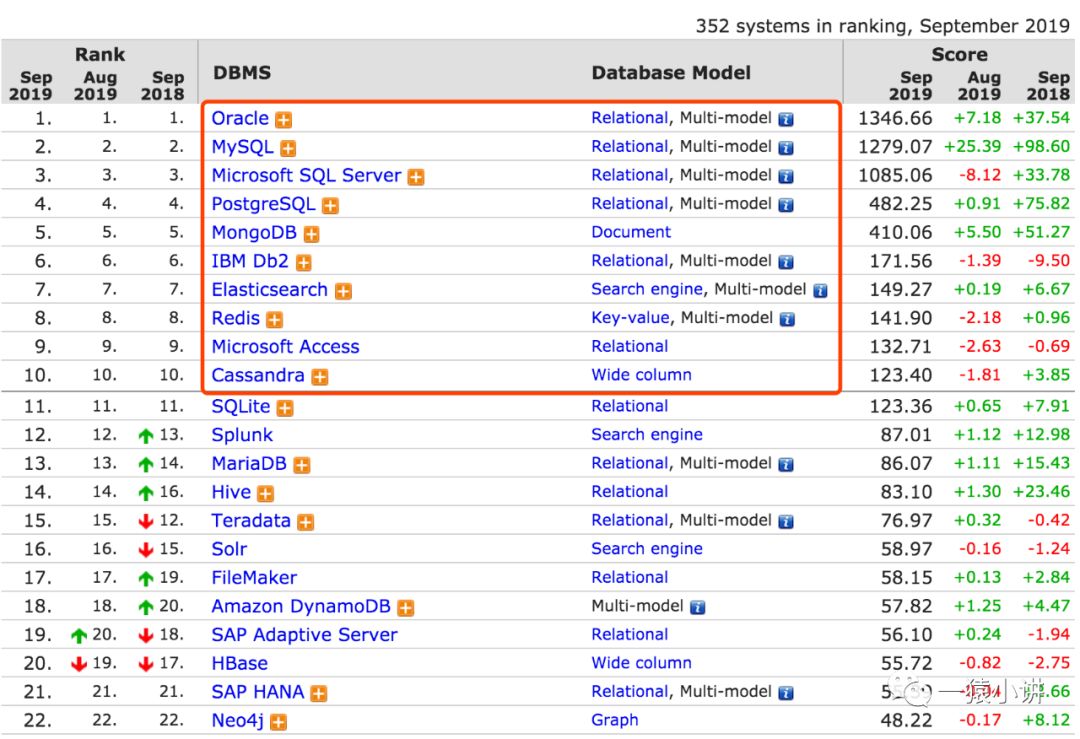Open the Neo4j link
This screenshot has height=739, width=1080.
click(x=238, y=720)
